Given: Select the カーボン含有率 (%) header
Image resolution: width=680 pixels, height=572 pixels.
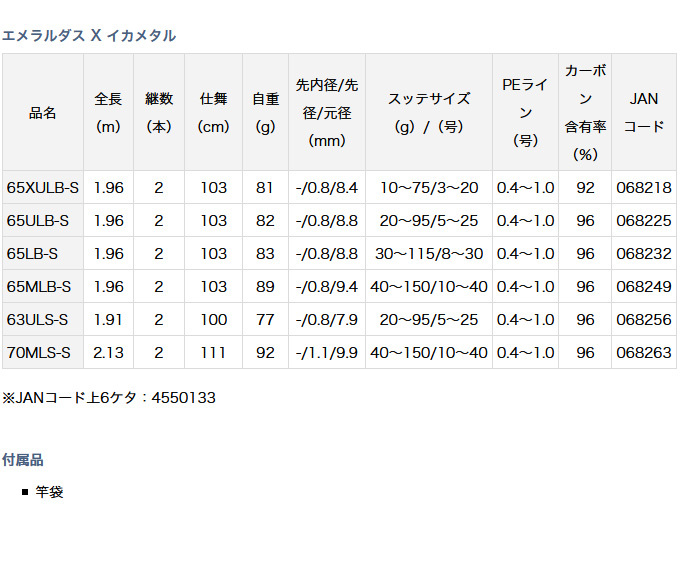Looking at the screenshot, I should [585, 113].
